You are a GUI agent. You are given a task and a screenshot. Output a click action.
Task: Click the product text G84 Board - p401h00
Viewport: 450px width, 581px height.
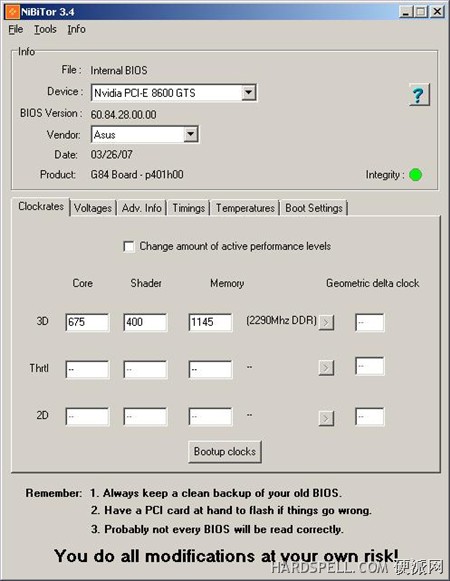point(137,175)
